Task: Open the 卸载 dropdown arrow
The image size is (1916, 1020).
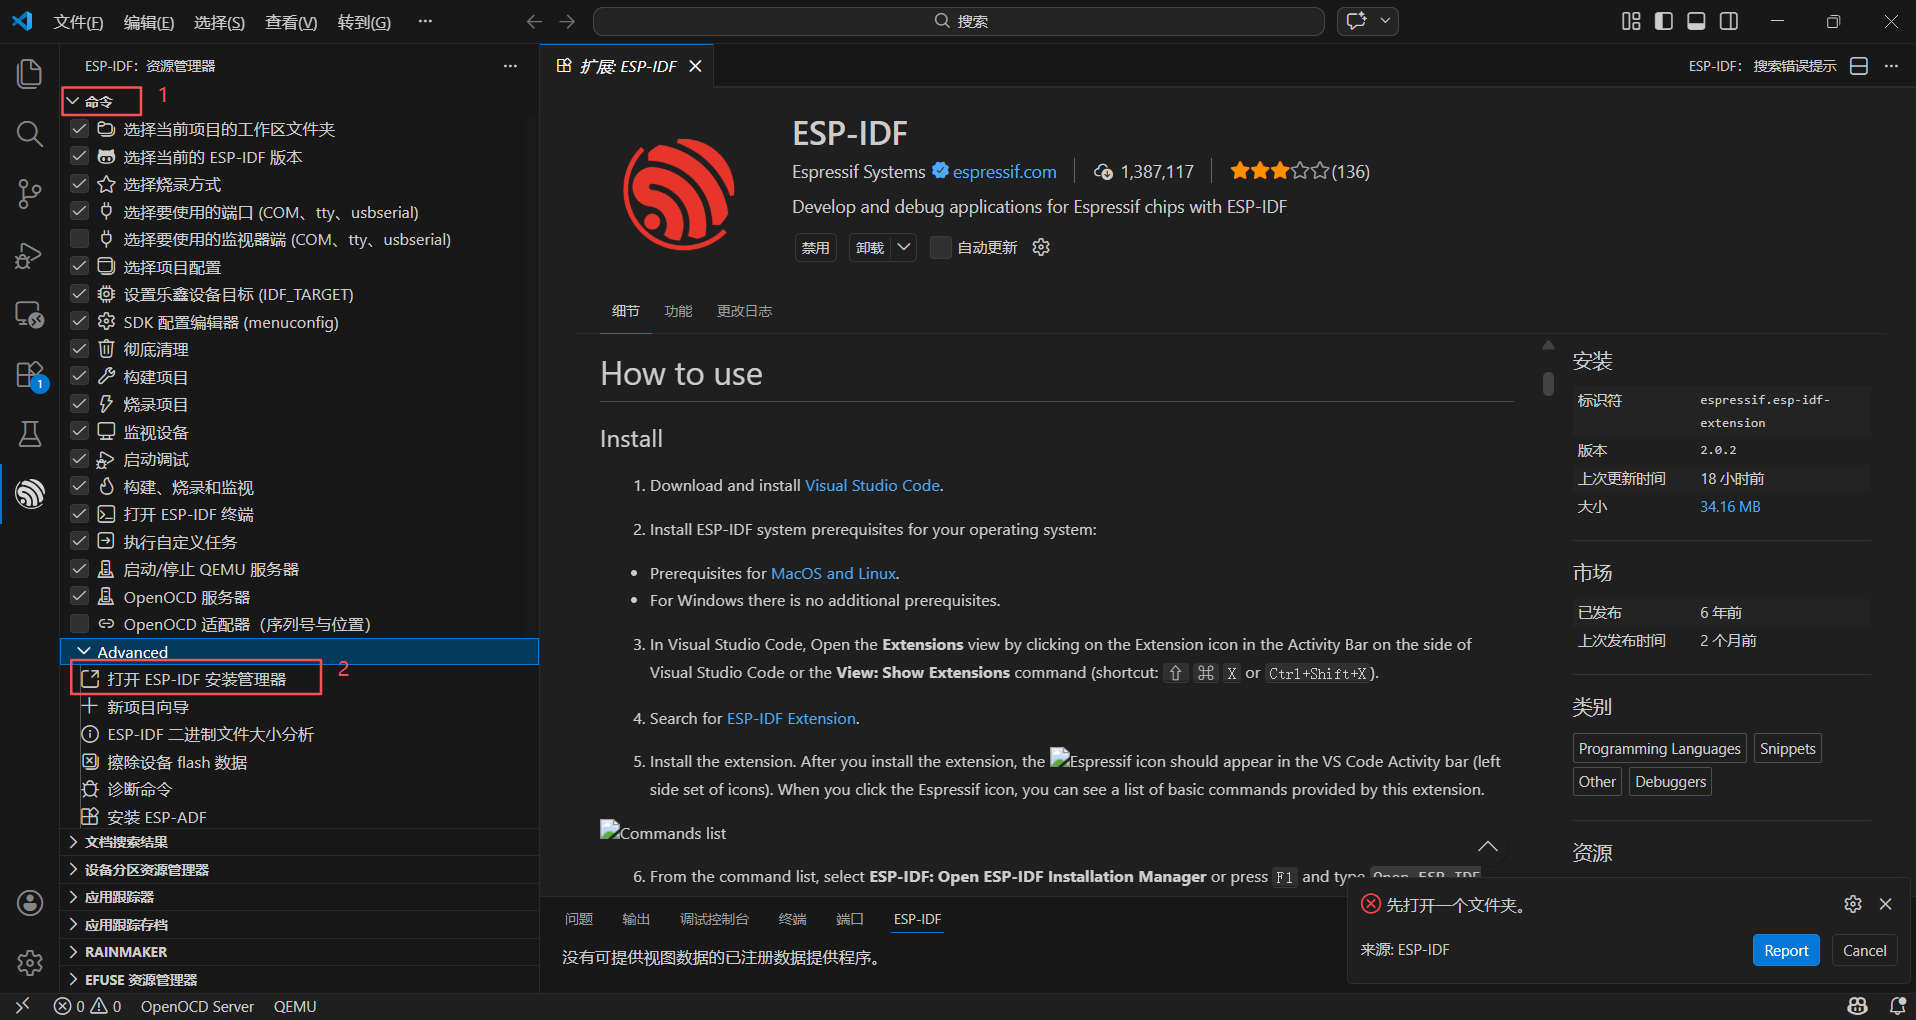Action: (904, 247)
